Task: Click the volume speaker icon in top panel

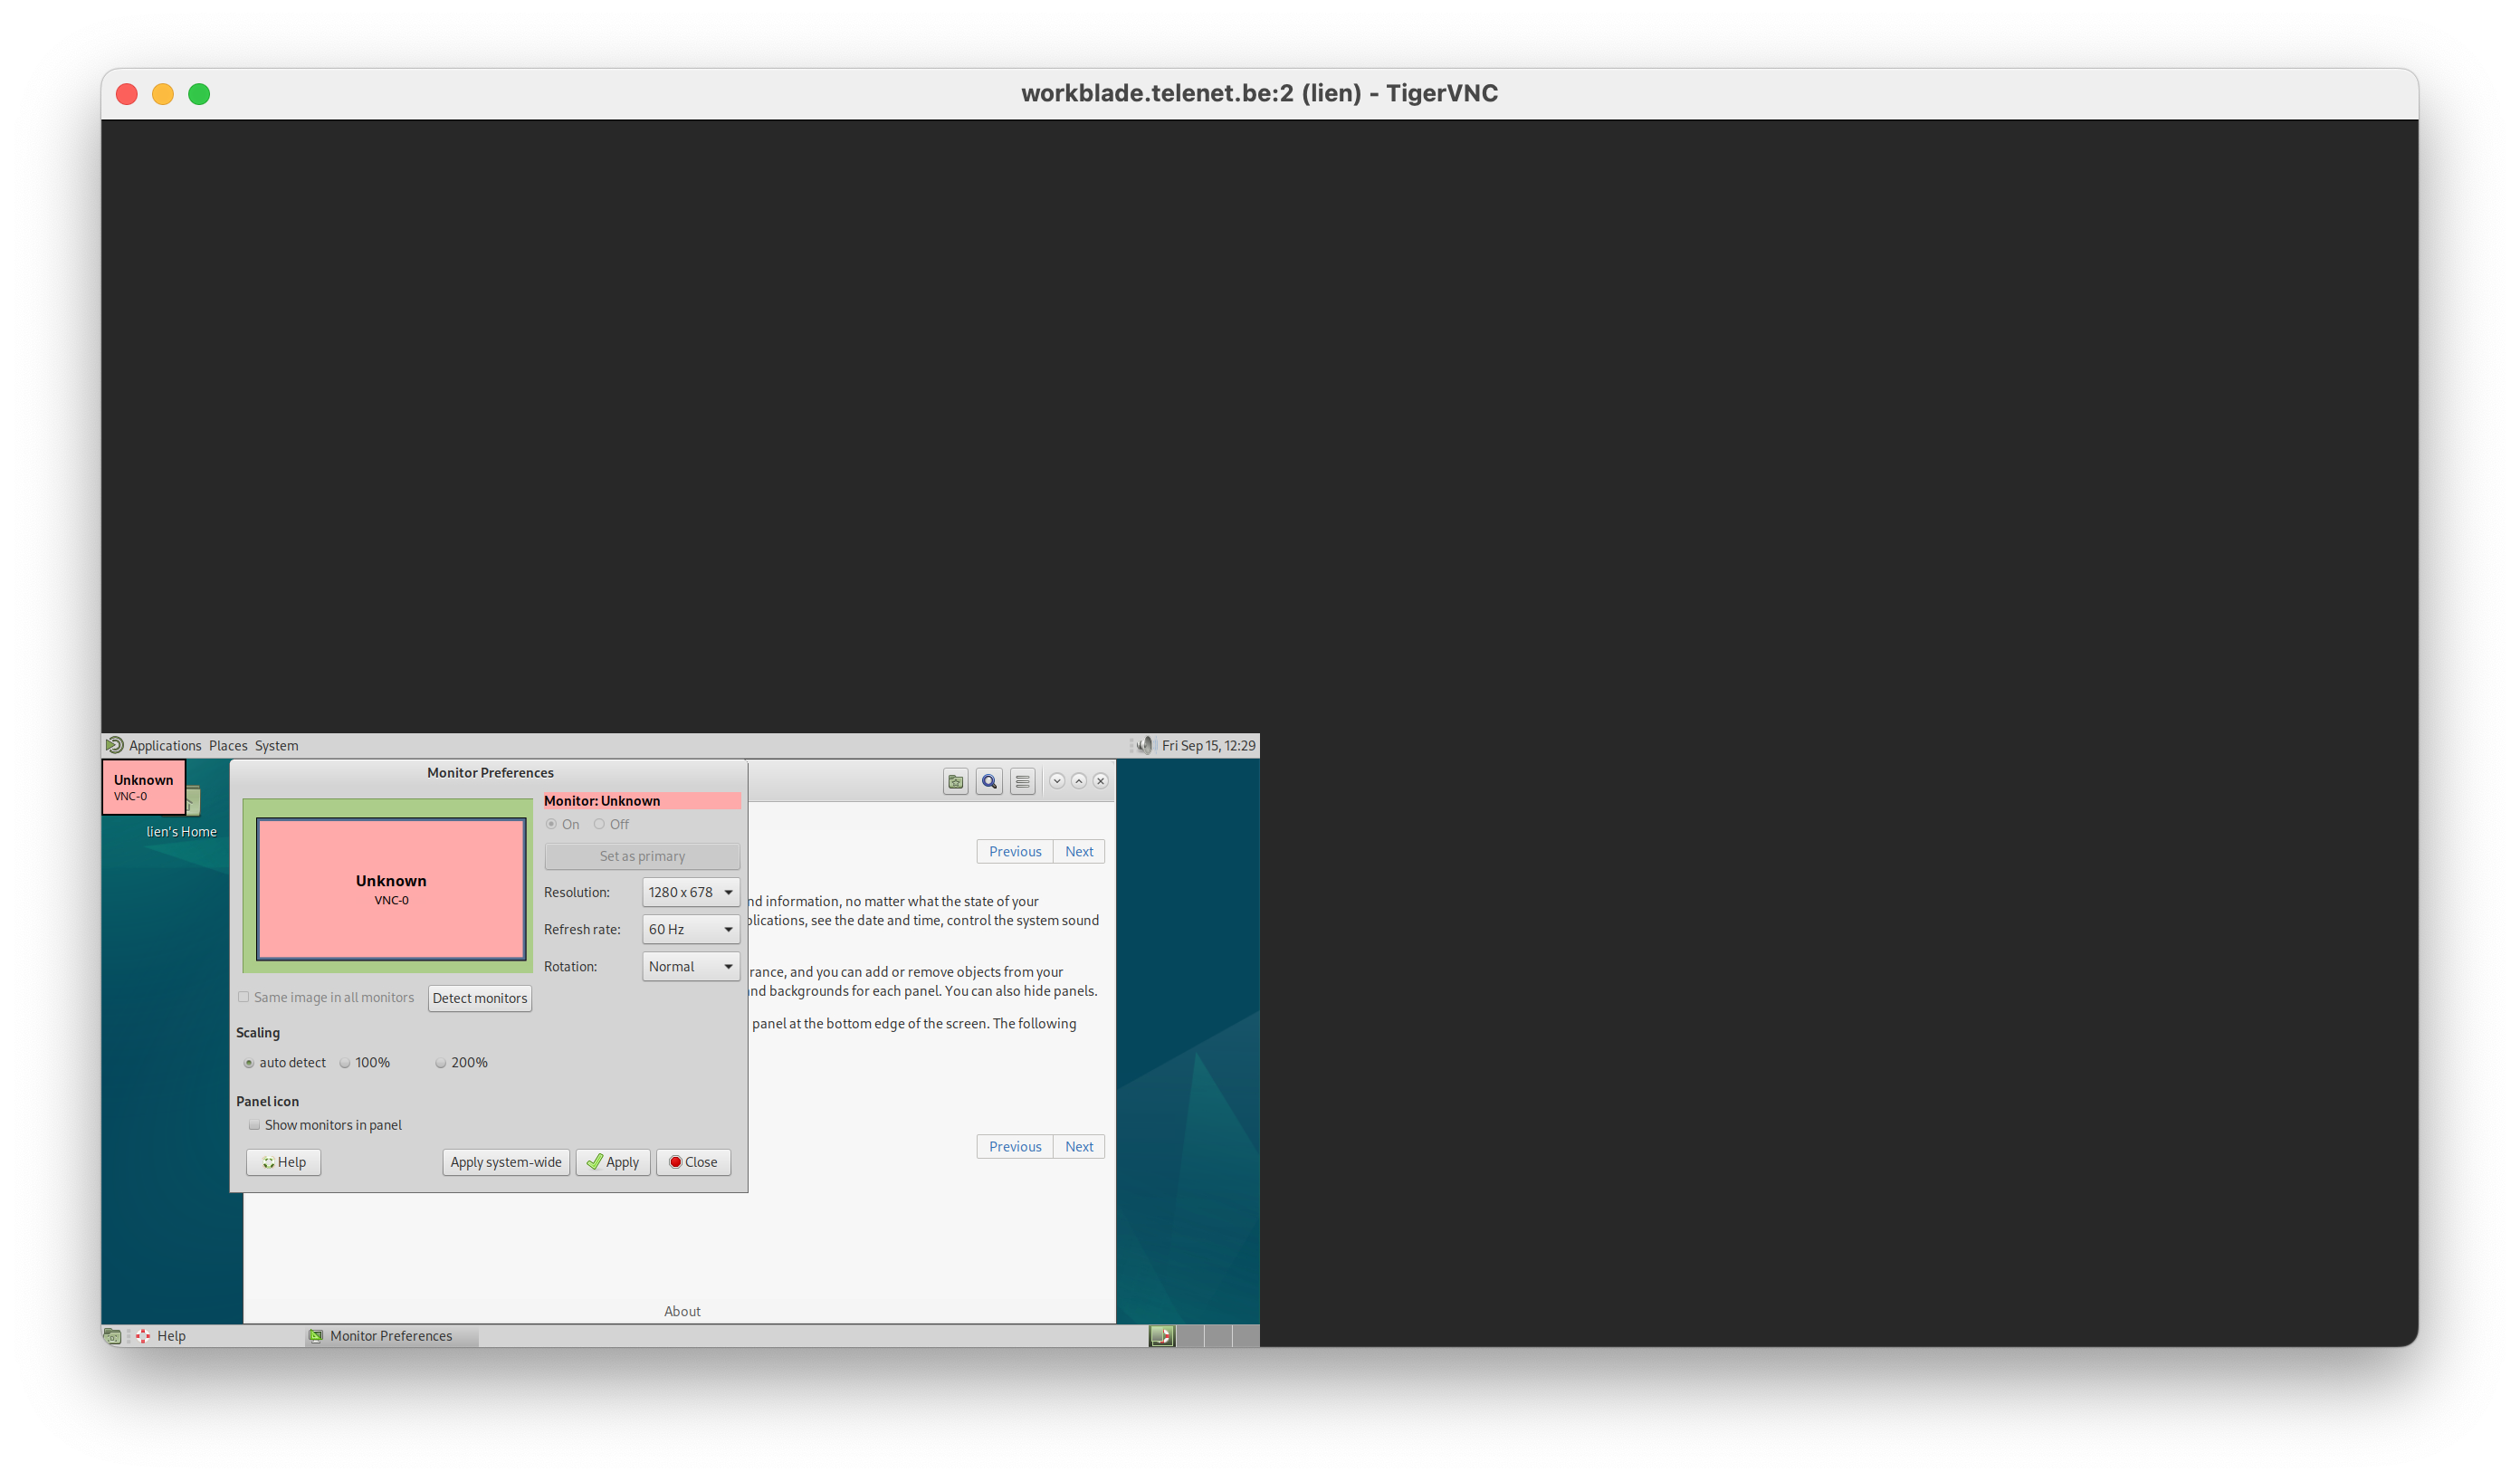Action: click(1145, 745)
